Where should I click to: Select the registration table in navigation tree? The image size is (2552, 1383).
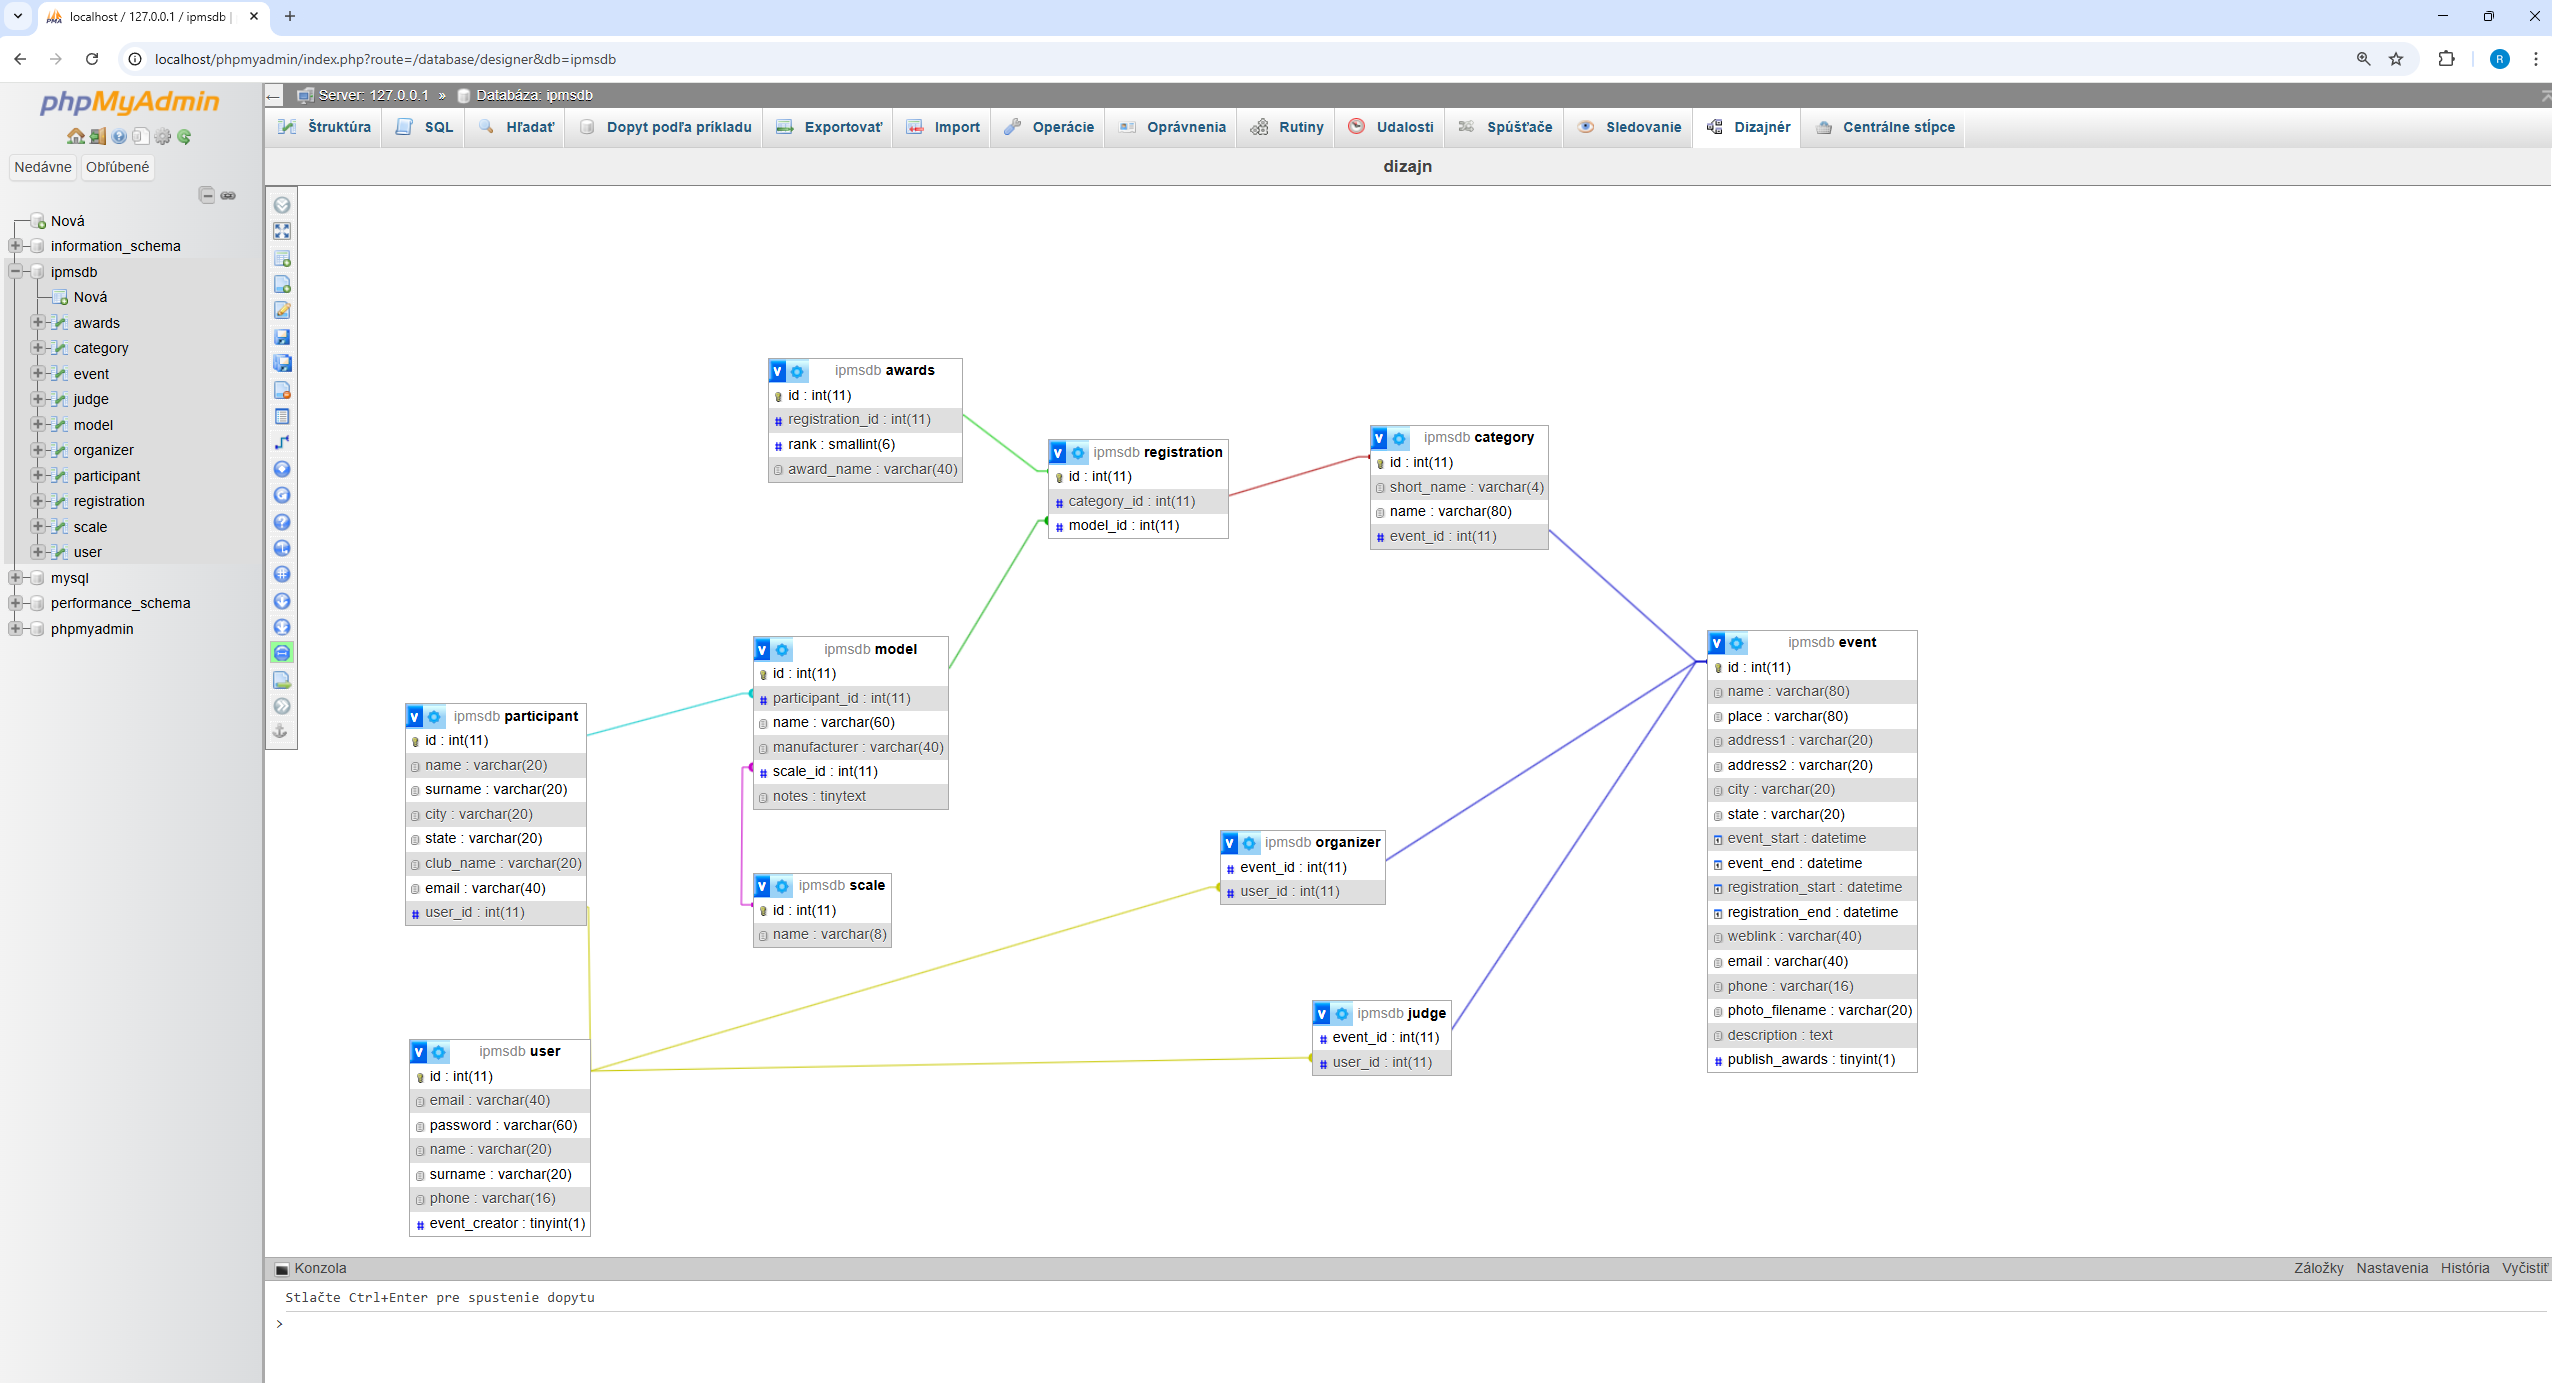point(109,501)
